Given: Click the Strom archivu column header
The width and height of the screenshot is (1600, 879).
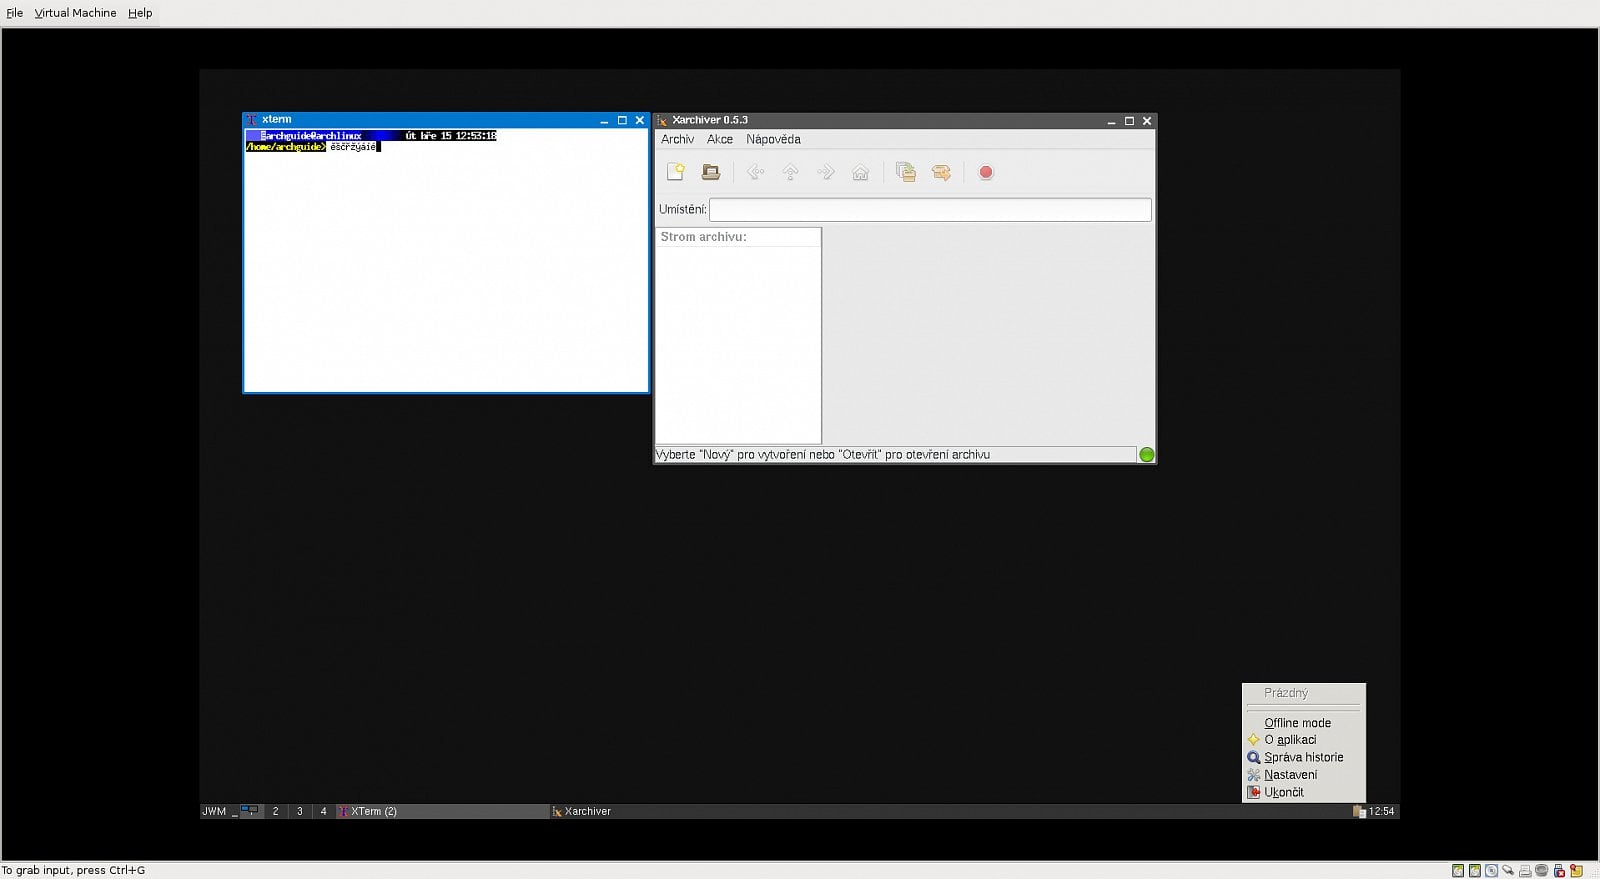Looking at the screenshot, I should (738, 237).
